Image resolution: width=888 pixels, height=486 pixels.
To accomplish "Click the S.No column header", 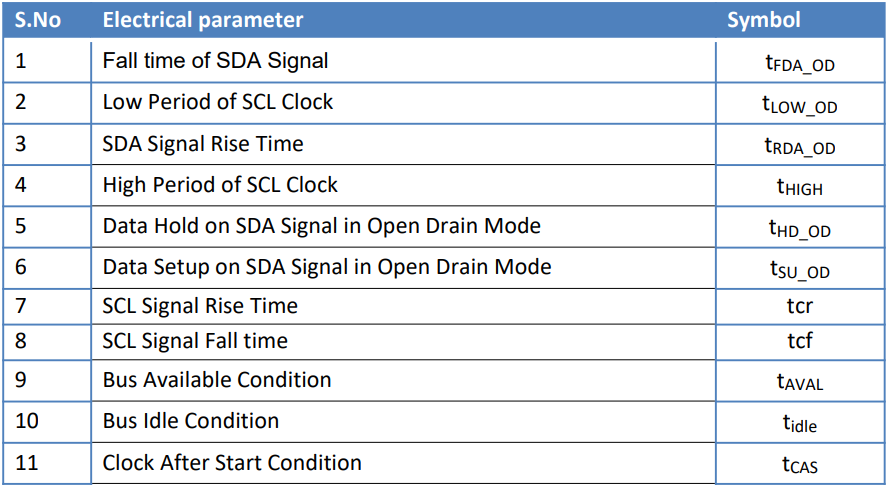I will 38,20.
